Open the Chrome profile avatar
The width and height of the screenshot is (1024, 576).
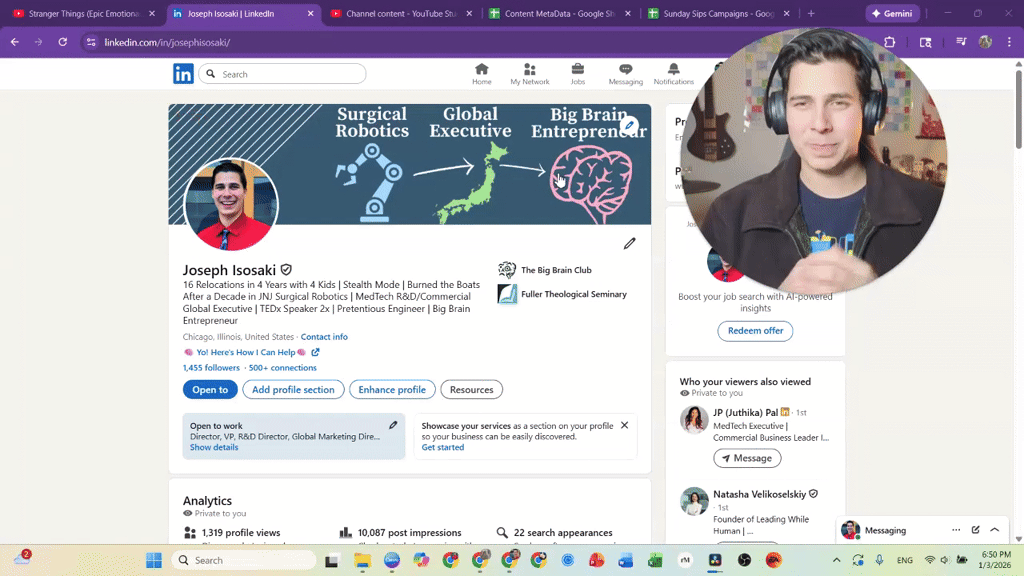click(985, 42)
